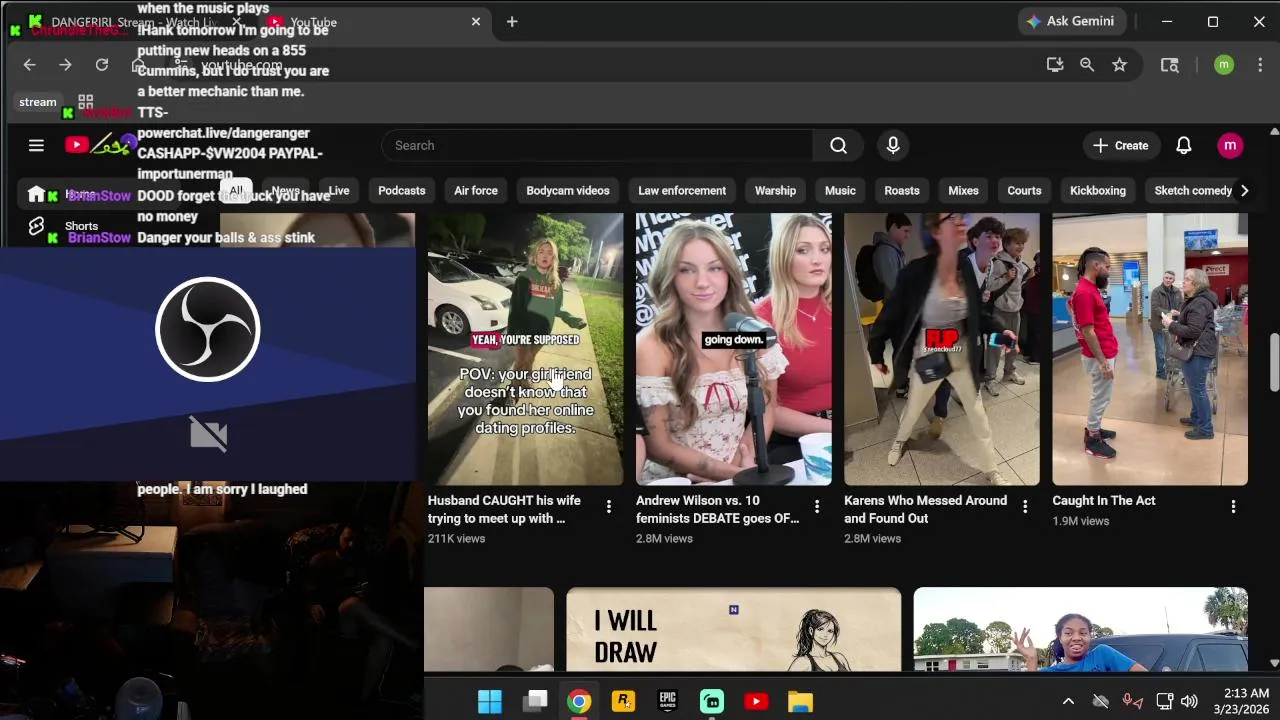The width and height of the screenshot is (1280, 720).
Task: Go back with the browser back arrow
Action: (x=29, y=65)
